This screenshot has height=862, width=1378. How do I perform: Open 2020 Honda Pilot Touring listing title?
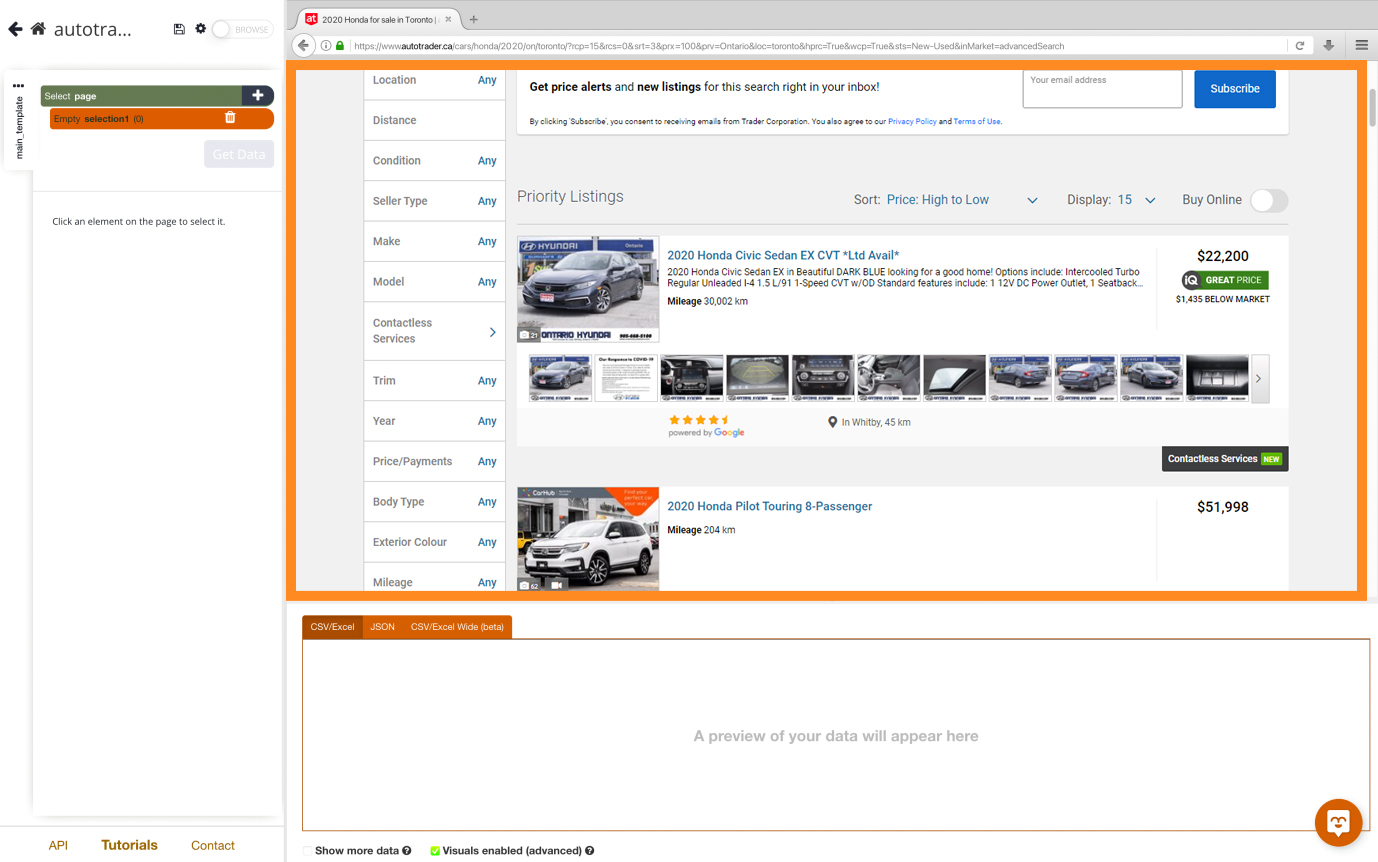[x=769, y=506]
